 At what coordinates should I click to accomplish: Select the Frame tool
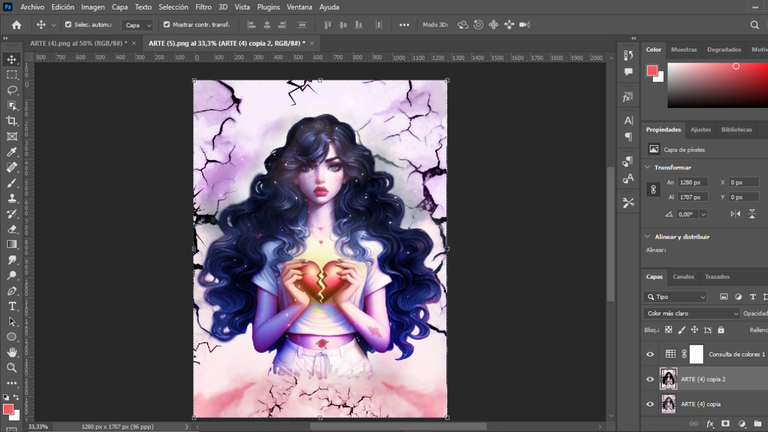(12, 137)
